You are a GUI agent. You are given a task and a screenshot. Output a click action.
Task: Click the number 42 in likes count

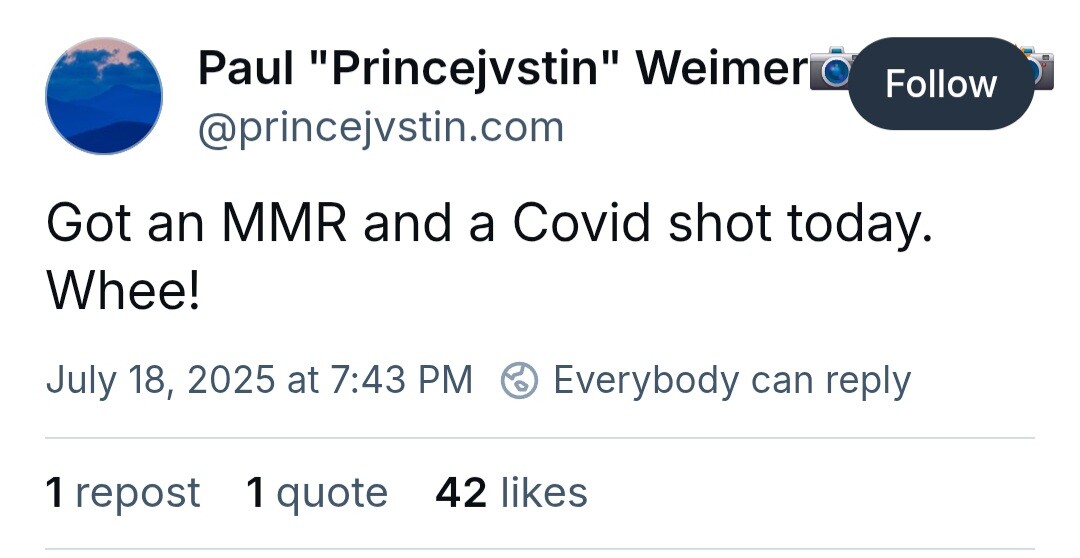click(x=461, y=493)
